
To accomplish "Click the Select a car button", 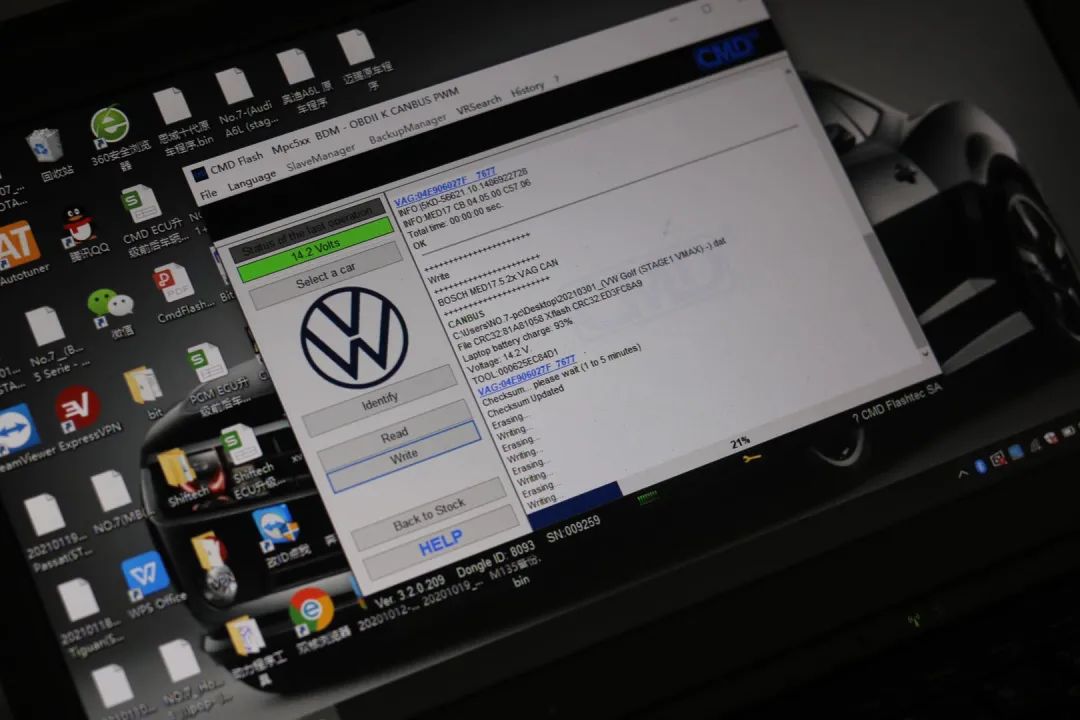I will [326, 275].
